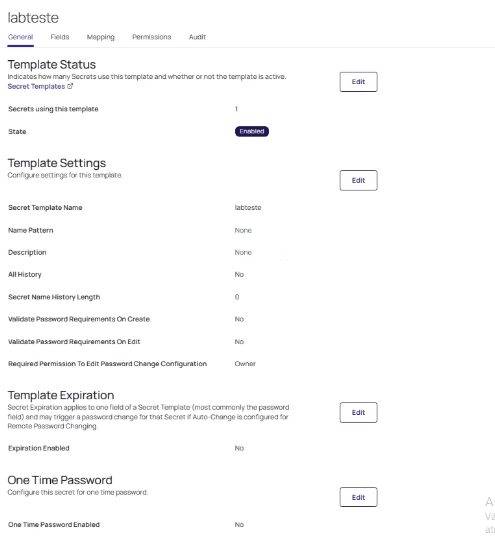
Task: Edit the Template Settings section
Action: pyautogui.click(x=358, y=180)
